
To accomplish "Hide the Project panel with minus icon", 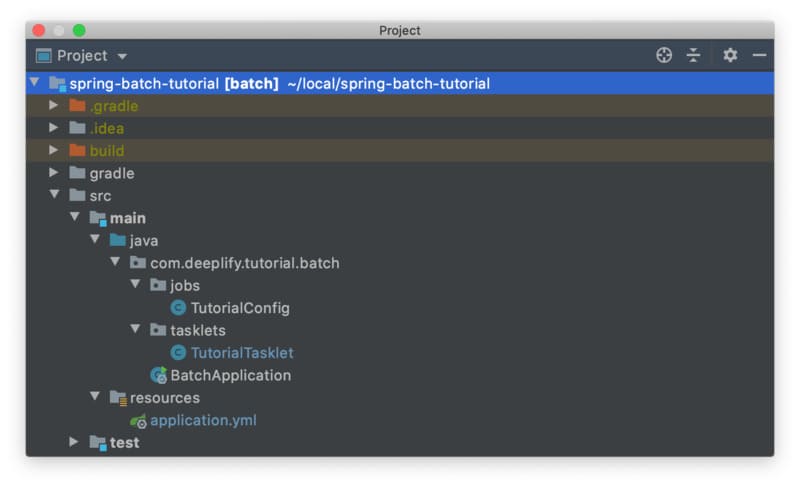I will click(x=759, y=55).
